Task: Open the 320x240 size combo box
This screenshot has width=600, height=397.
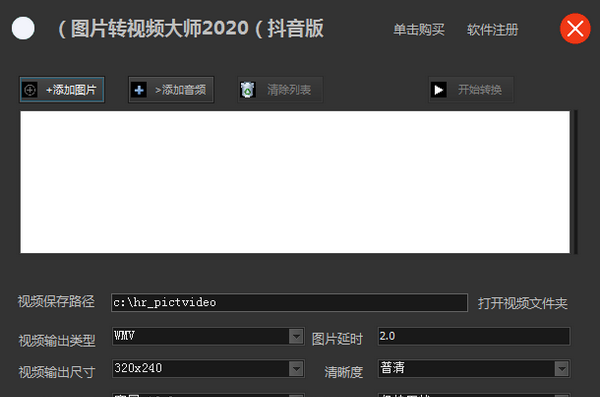Action: click(x=208, y=369)
